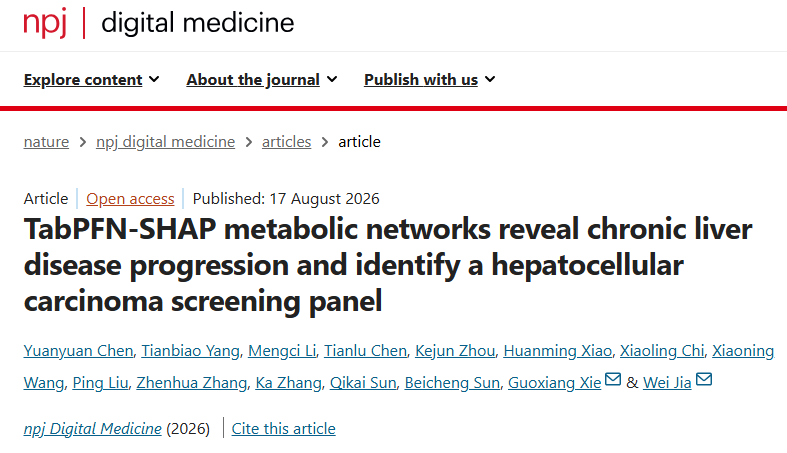Click the email envelope icon beside Guoxiang Xie

click(x=613, y=379)
